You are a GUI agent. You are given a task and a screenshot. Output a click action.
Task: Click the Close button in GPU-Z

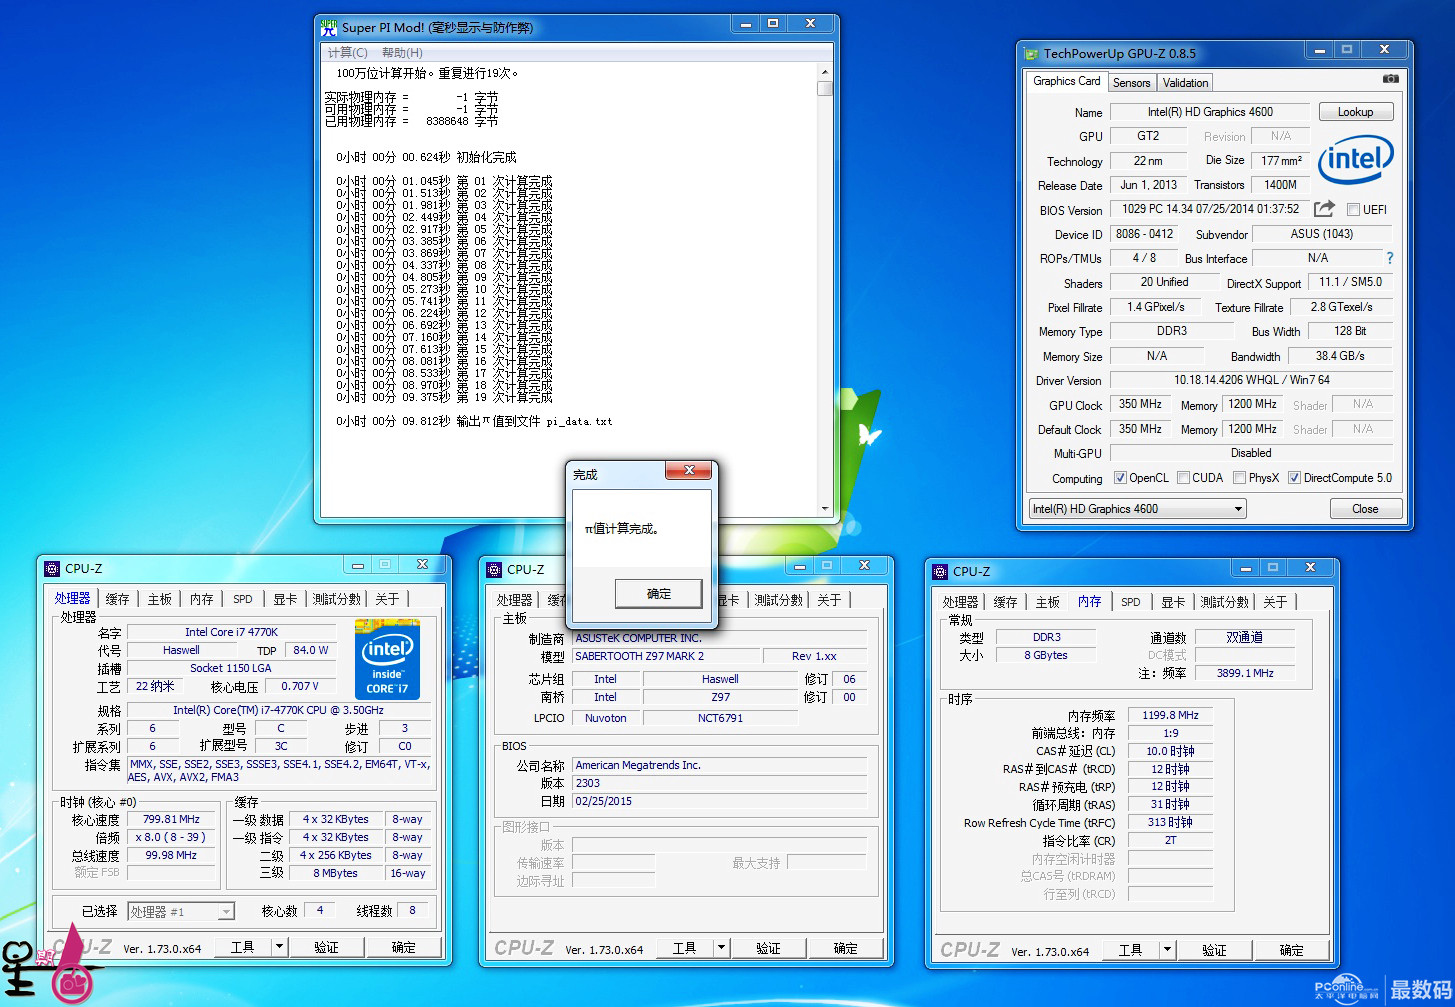coord(1365,508)
